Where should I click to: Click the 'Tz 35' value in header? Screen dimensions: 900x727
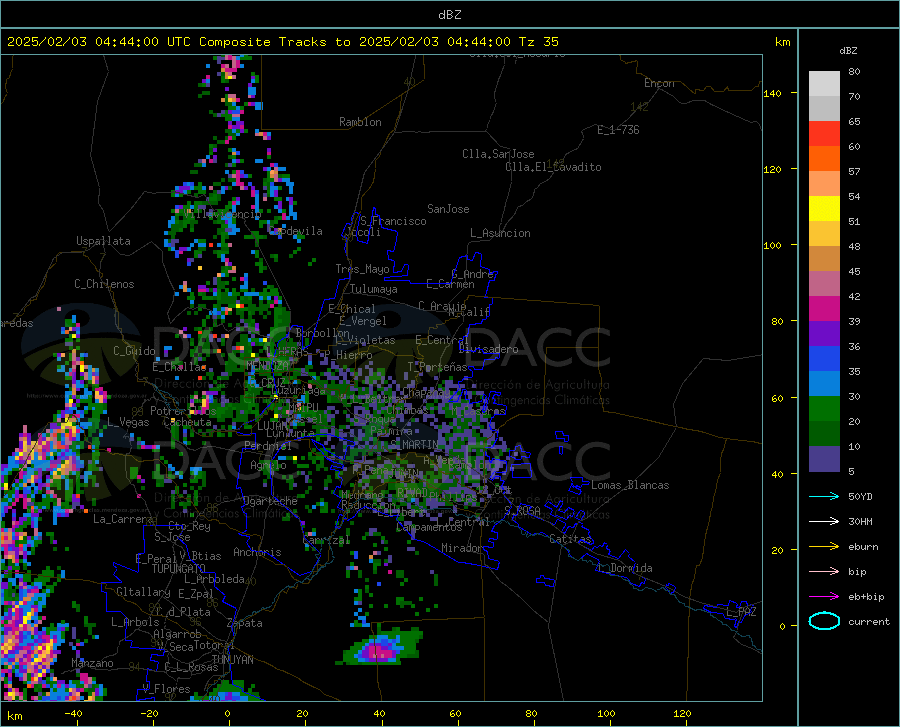(x=538, y=42)
